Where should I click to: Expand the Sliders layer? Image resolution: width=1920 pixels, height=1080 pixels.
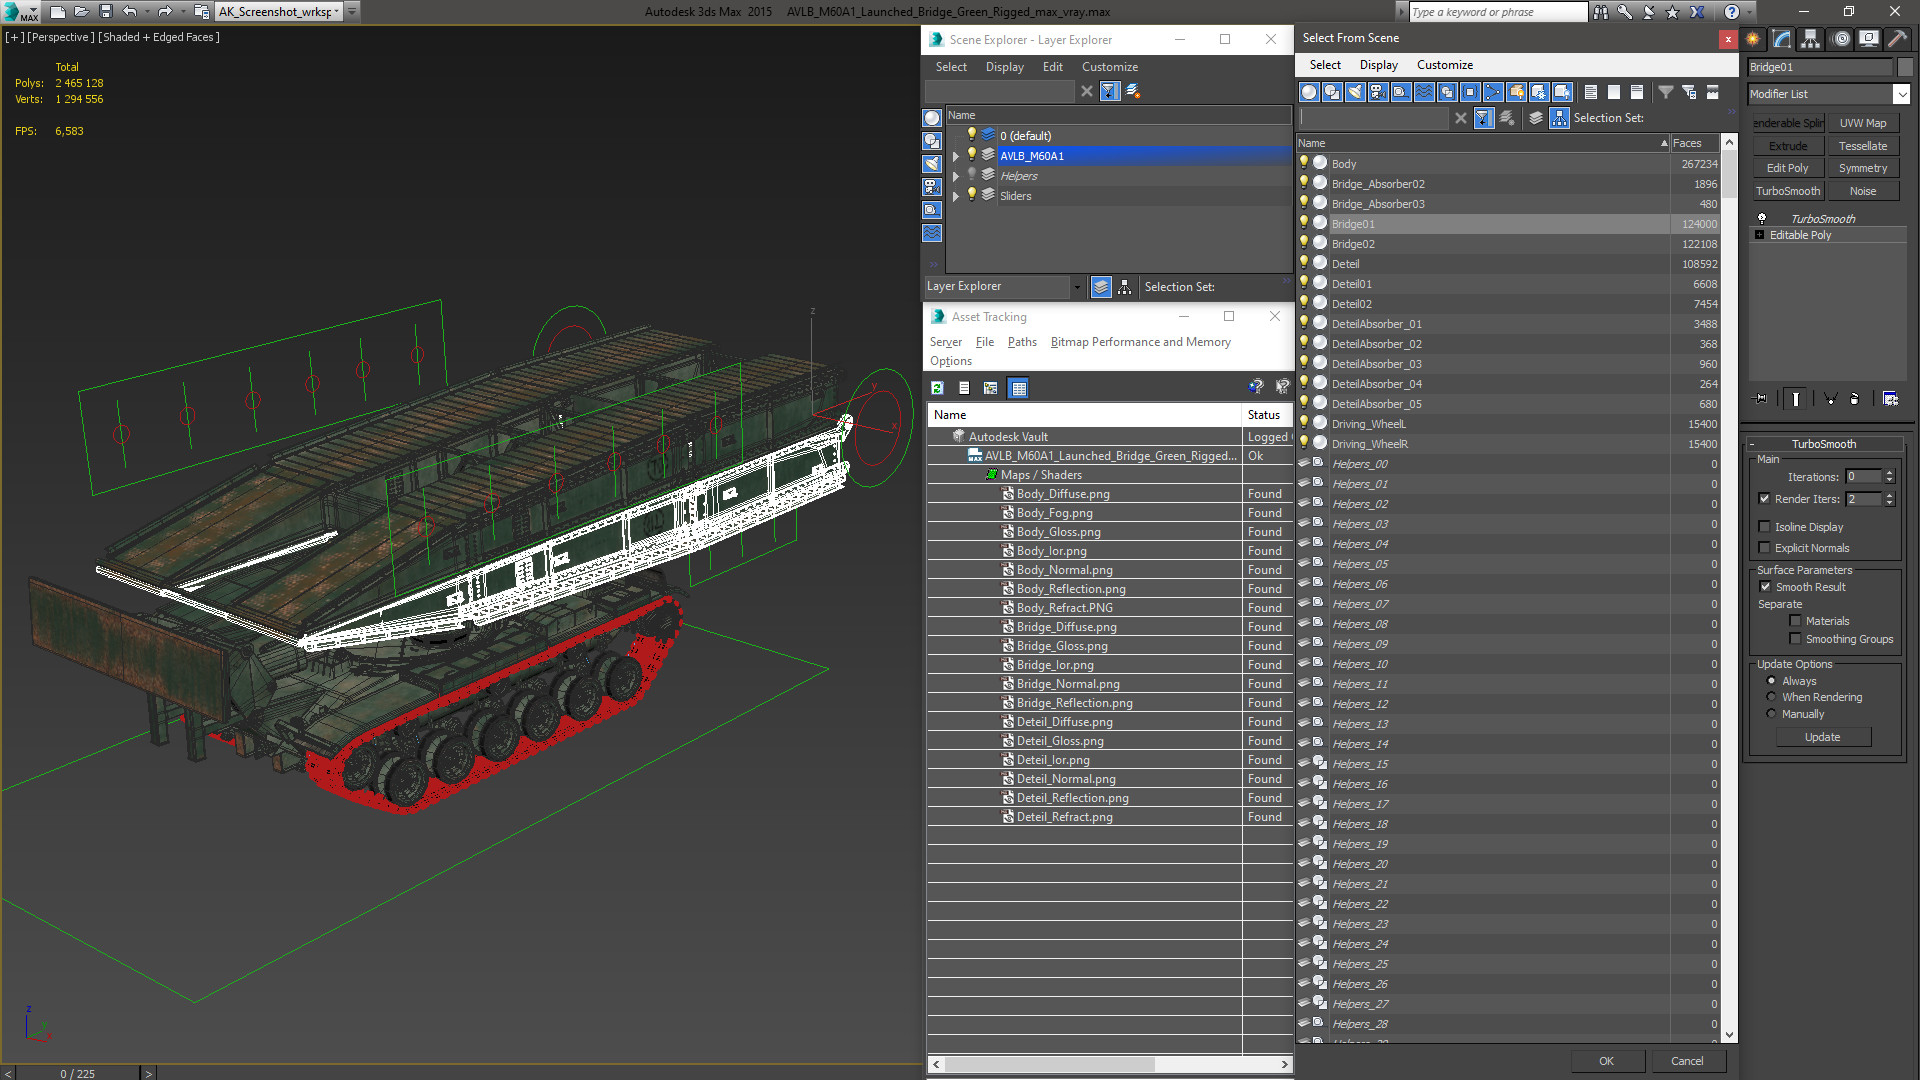(955, 196)
